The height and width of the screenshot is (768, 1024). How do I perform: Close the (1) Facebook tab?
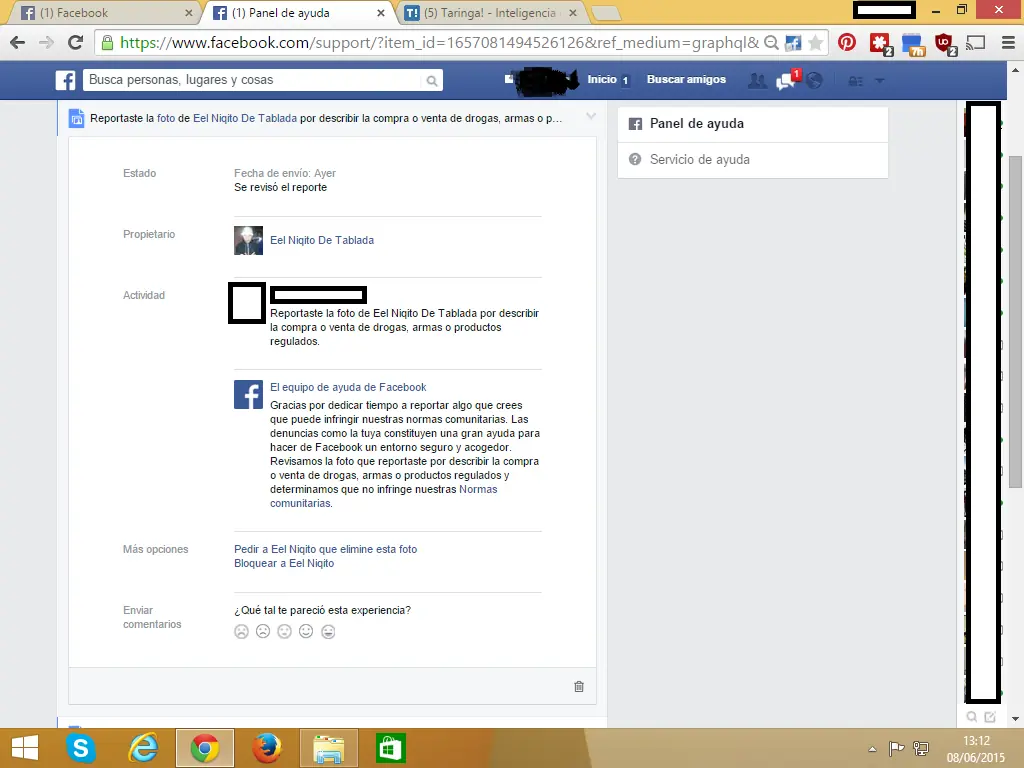click(x=189, y=13)
